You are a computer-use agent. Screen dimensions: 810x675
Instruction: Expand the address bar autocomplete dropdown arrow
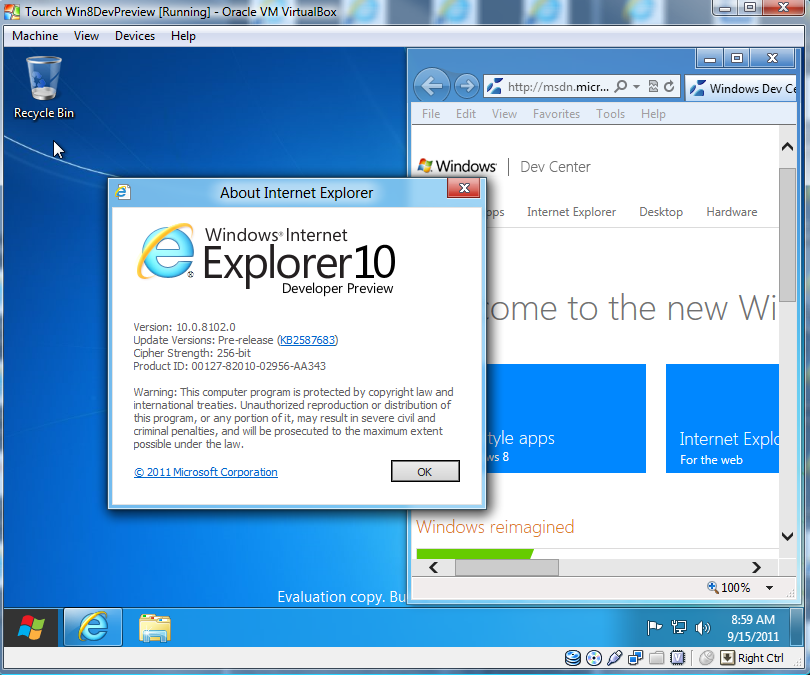tap(637, 86)
